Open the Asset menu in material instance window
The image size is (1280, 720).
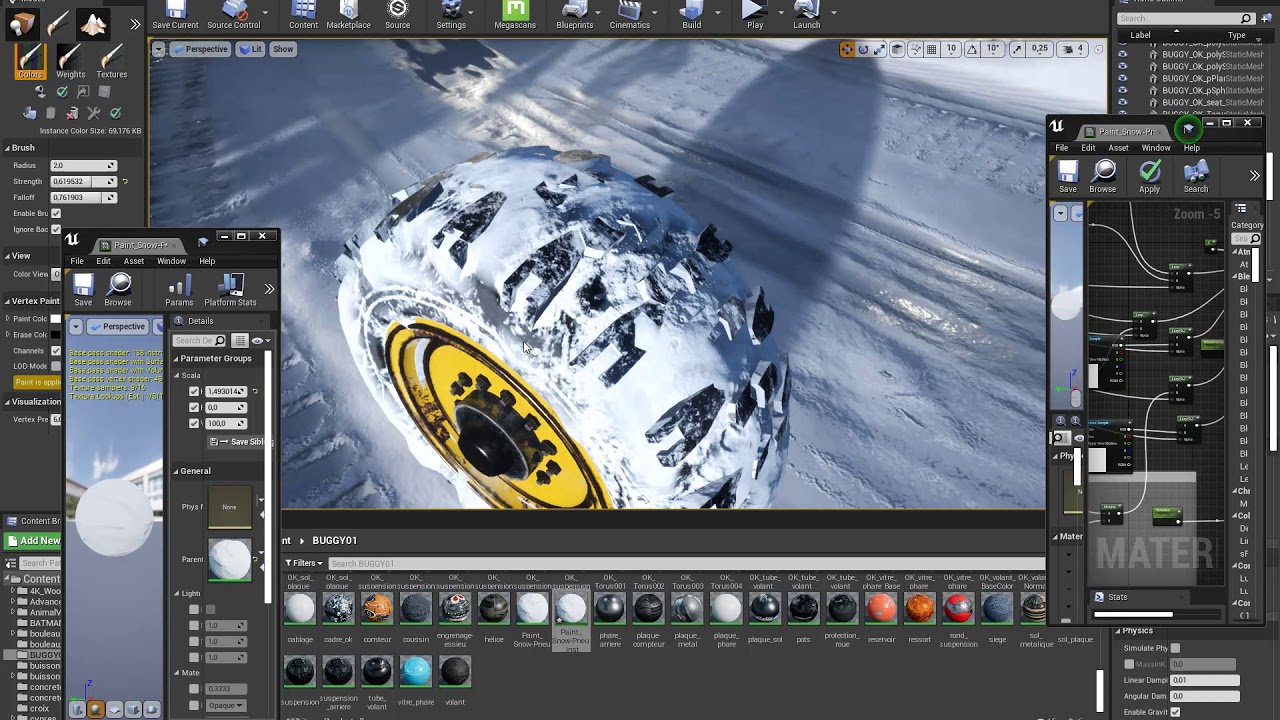click(133, 261)
